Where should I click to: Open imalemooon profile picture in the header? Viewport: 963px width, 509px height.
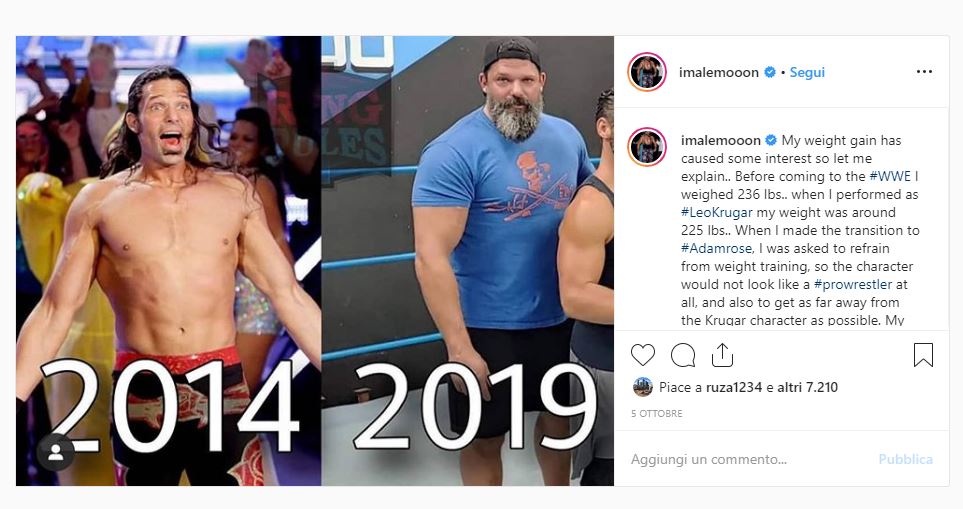point(647,72)
